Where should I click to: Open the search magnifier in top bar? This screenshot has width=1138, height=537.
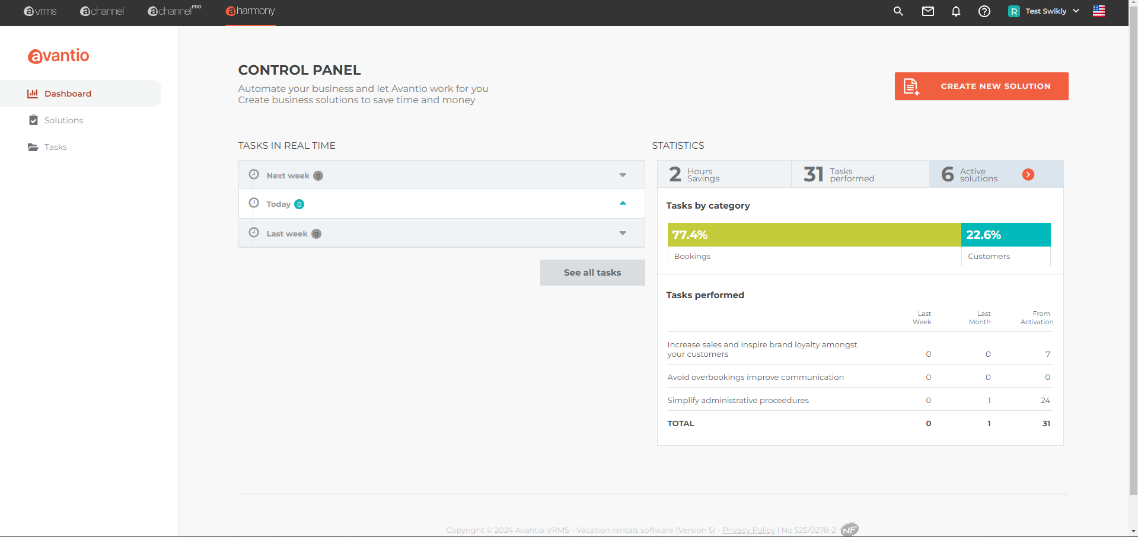point(898,11)
